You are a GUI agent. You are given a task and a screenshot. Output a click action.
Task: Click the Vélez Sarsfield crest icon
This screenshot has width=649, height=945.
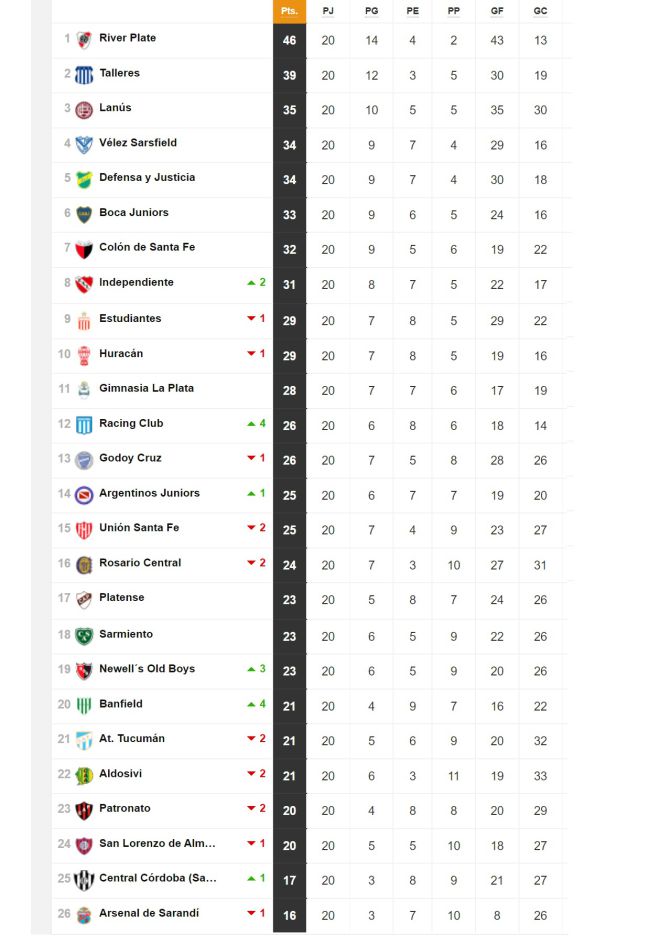click(x=84, y=145)
